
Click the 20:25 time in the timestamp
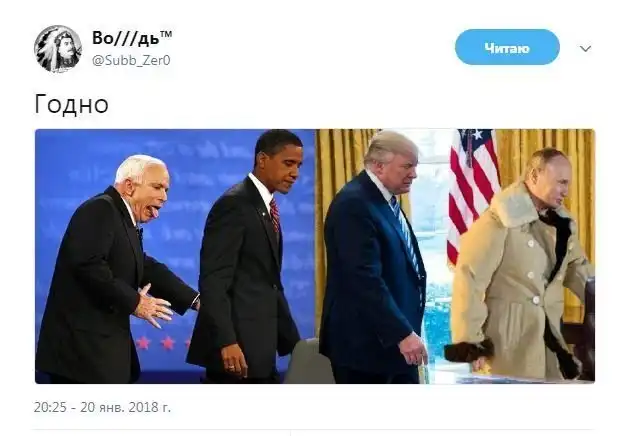coord(50,407)
